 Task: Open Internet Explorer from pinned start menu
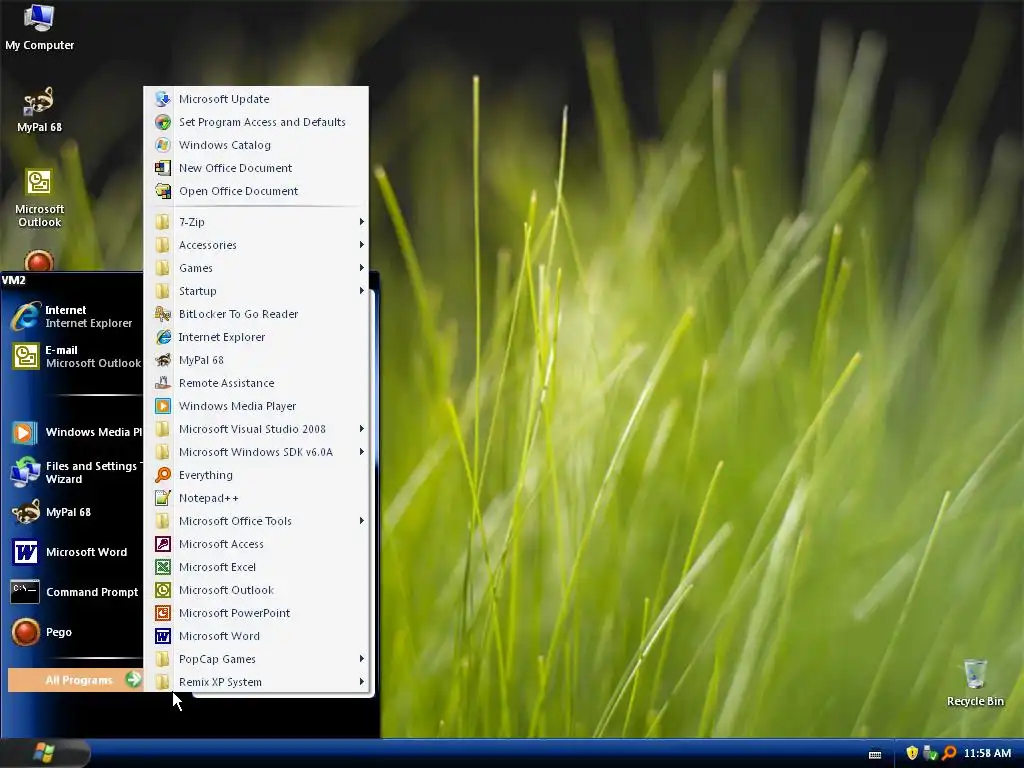[73, 317]
